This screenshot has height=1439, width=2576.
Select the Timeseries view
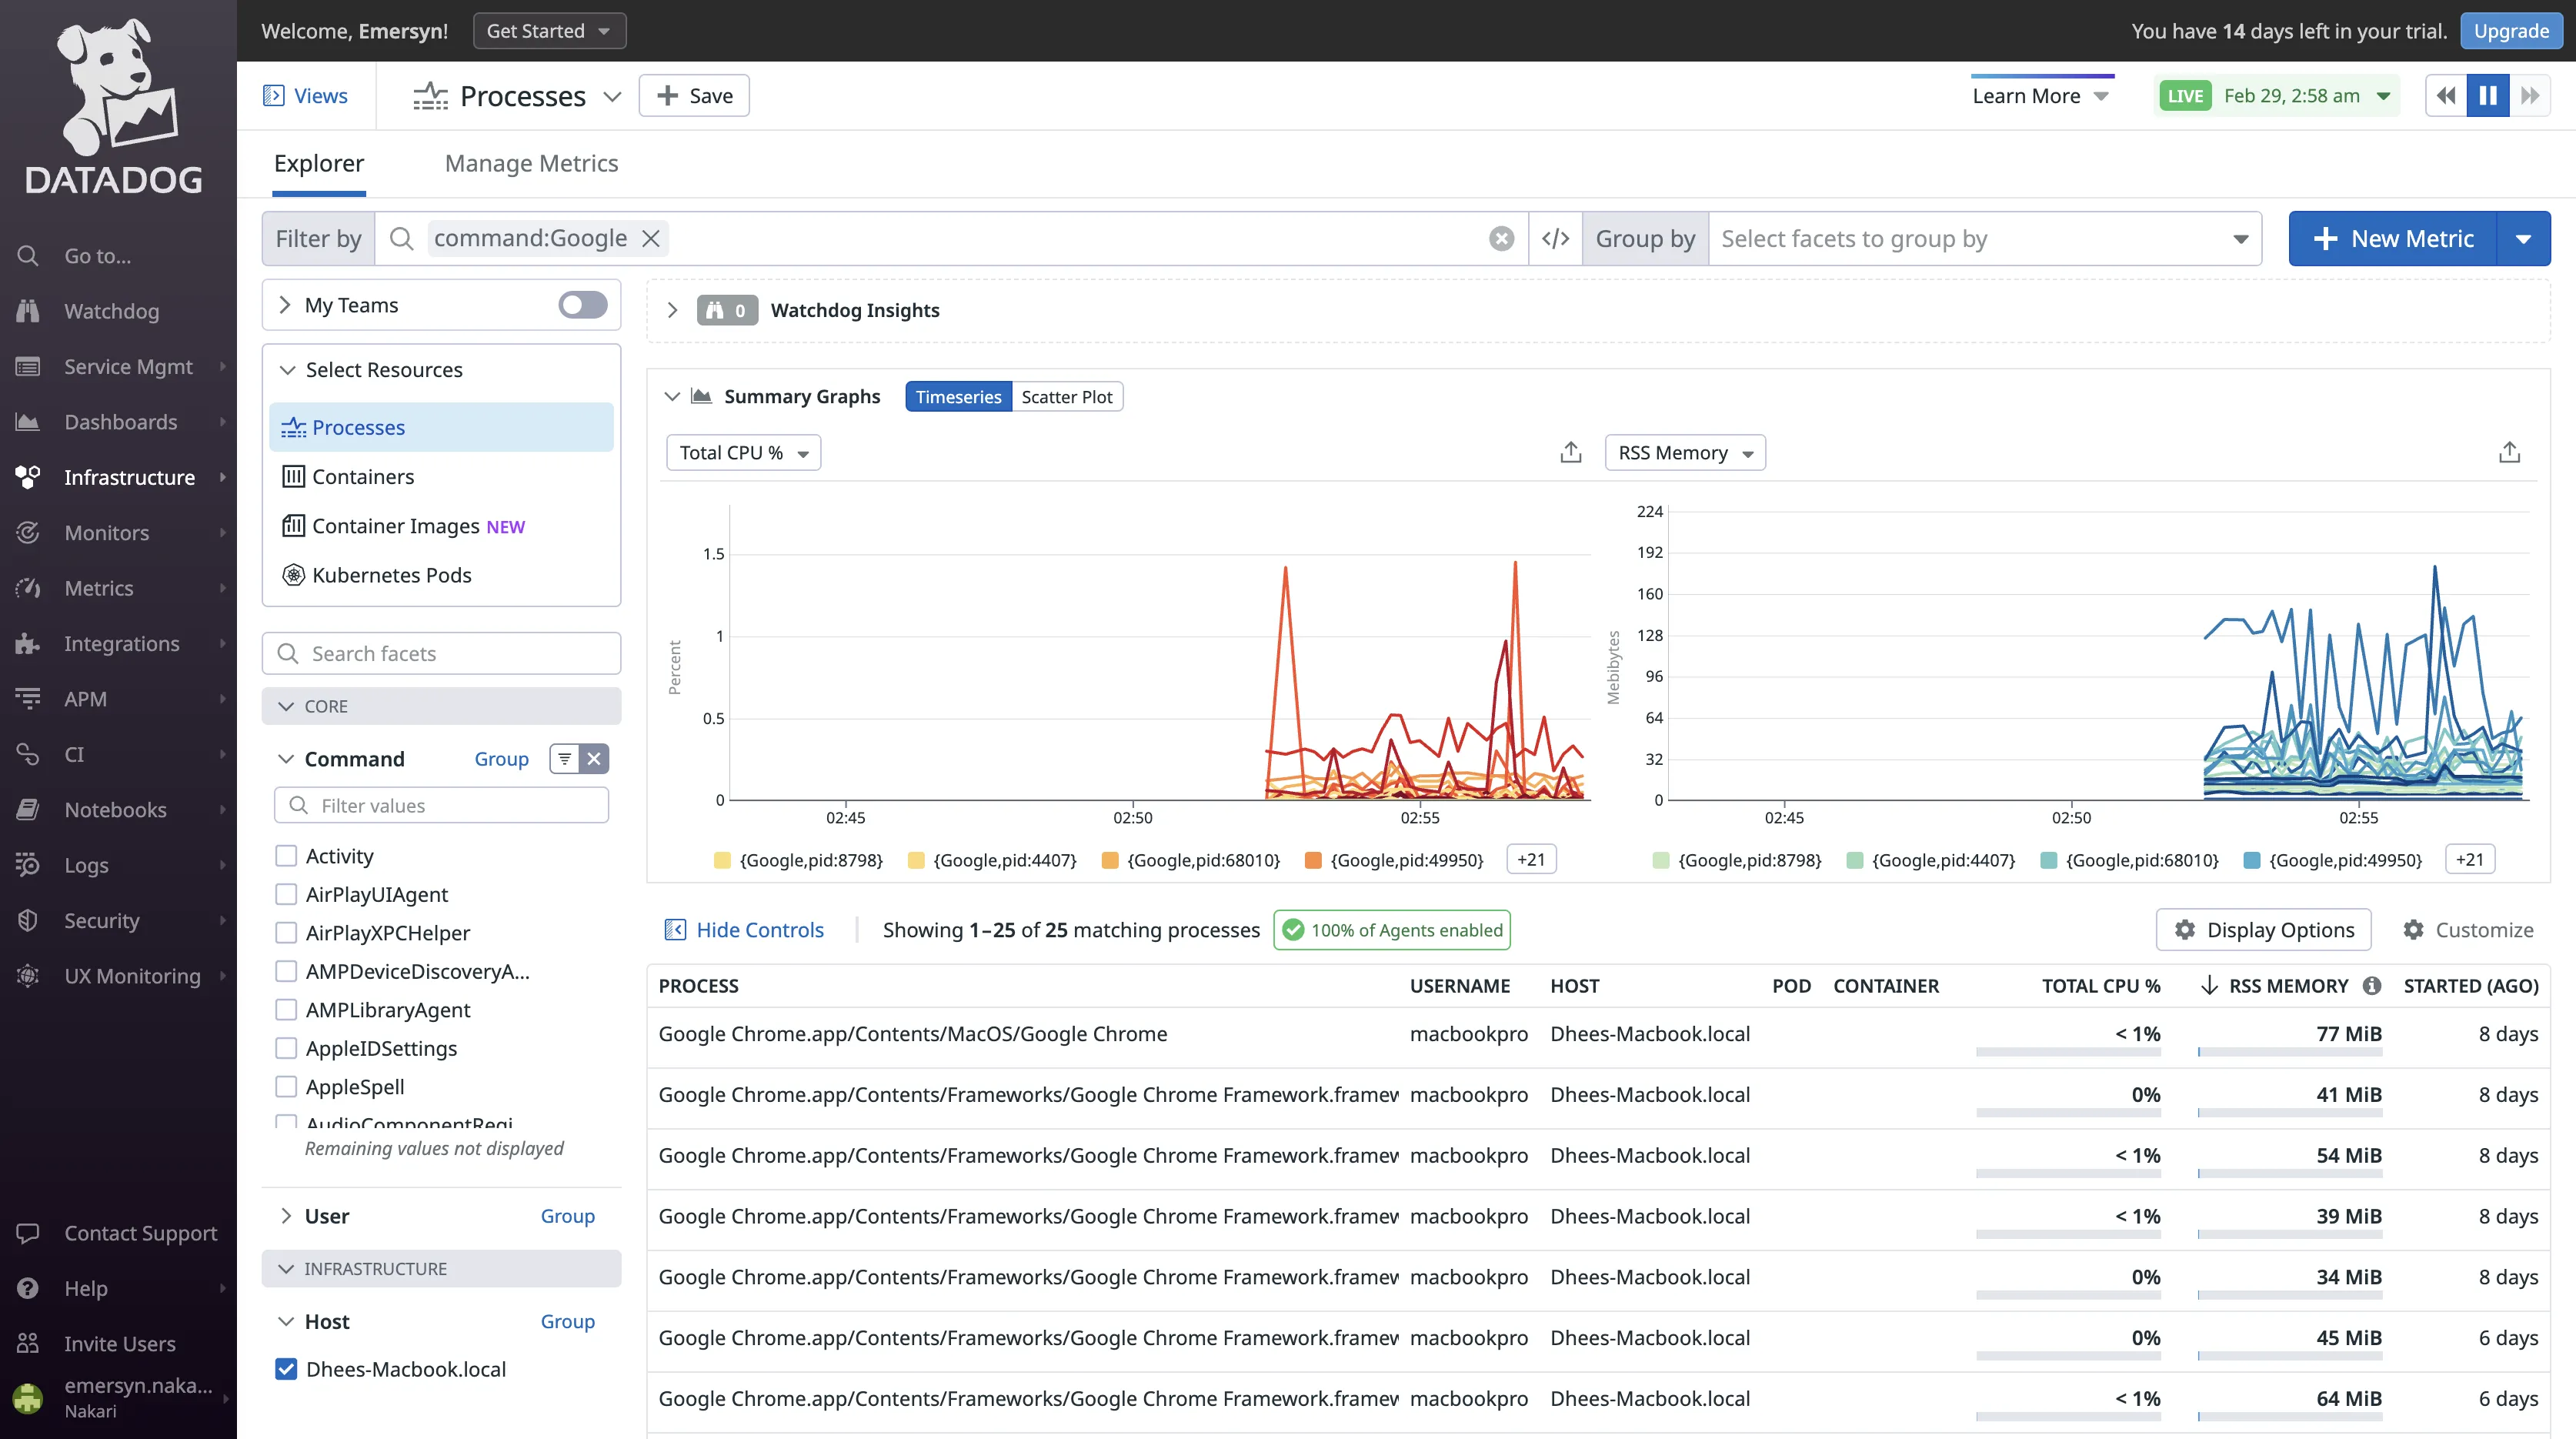click(x=958, y=397)
